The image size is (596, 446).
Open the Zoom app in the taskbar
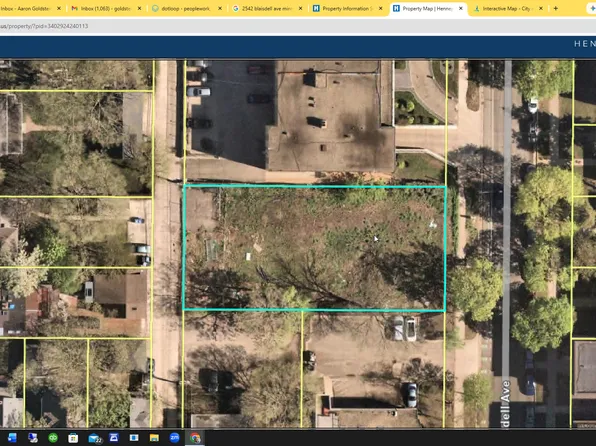tap(174, 438)
